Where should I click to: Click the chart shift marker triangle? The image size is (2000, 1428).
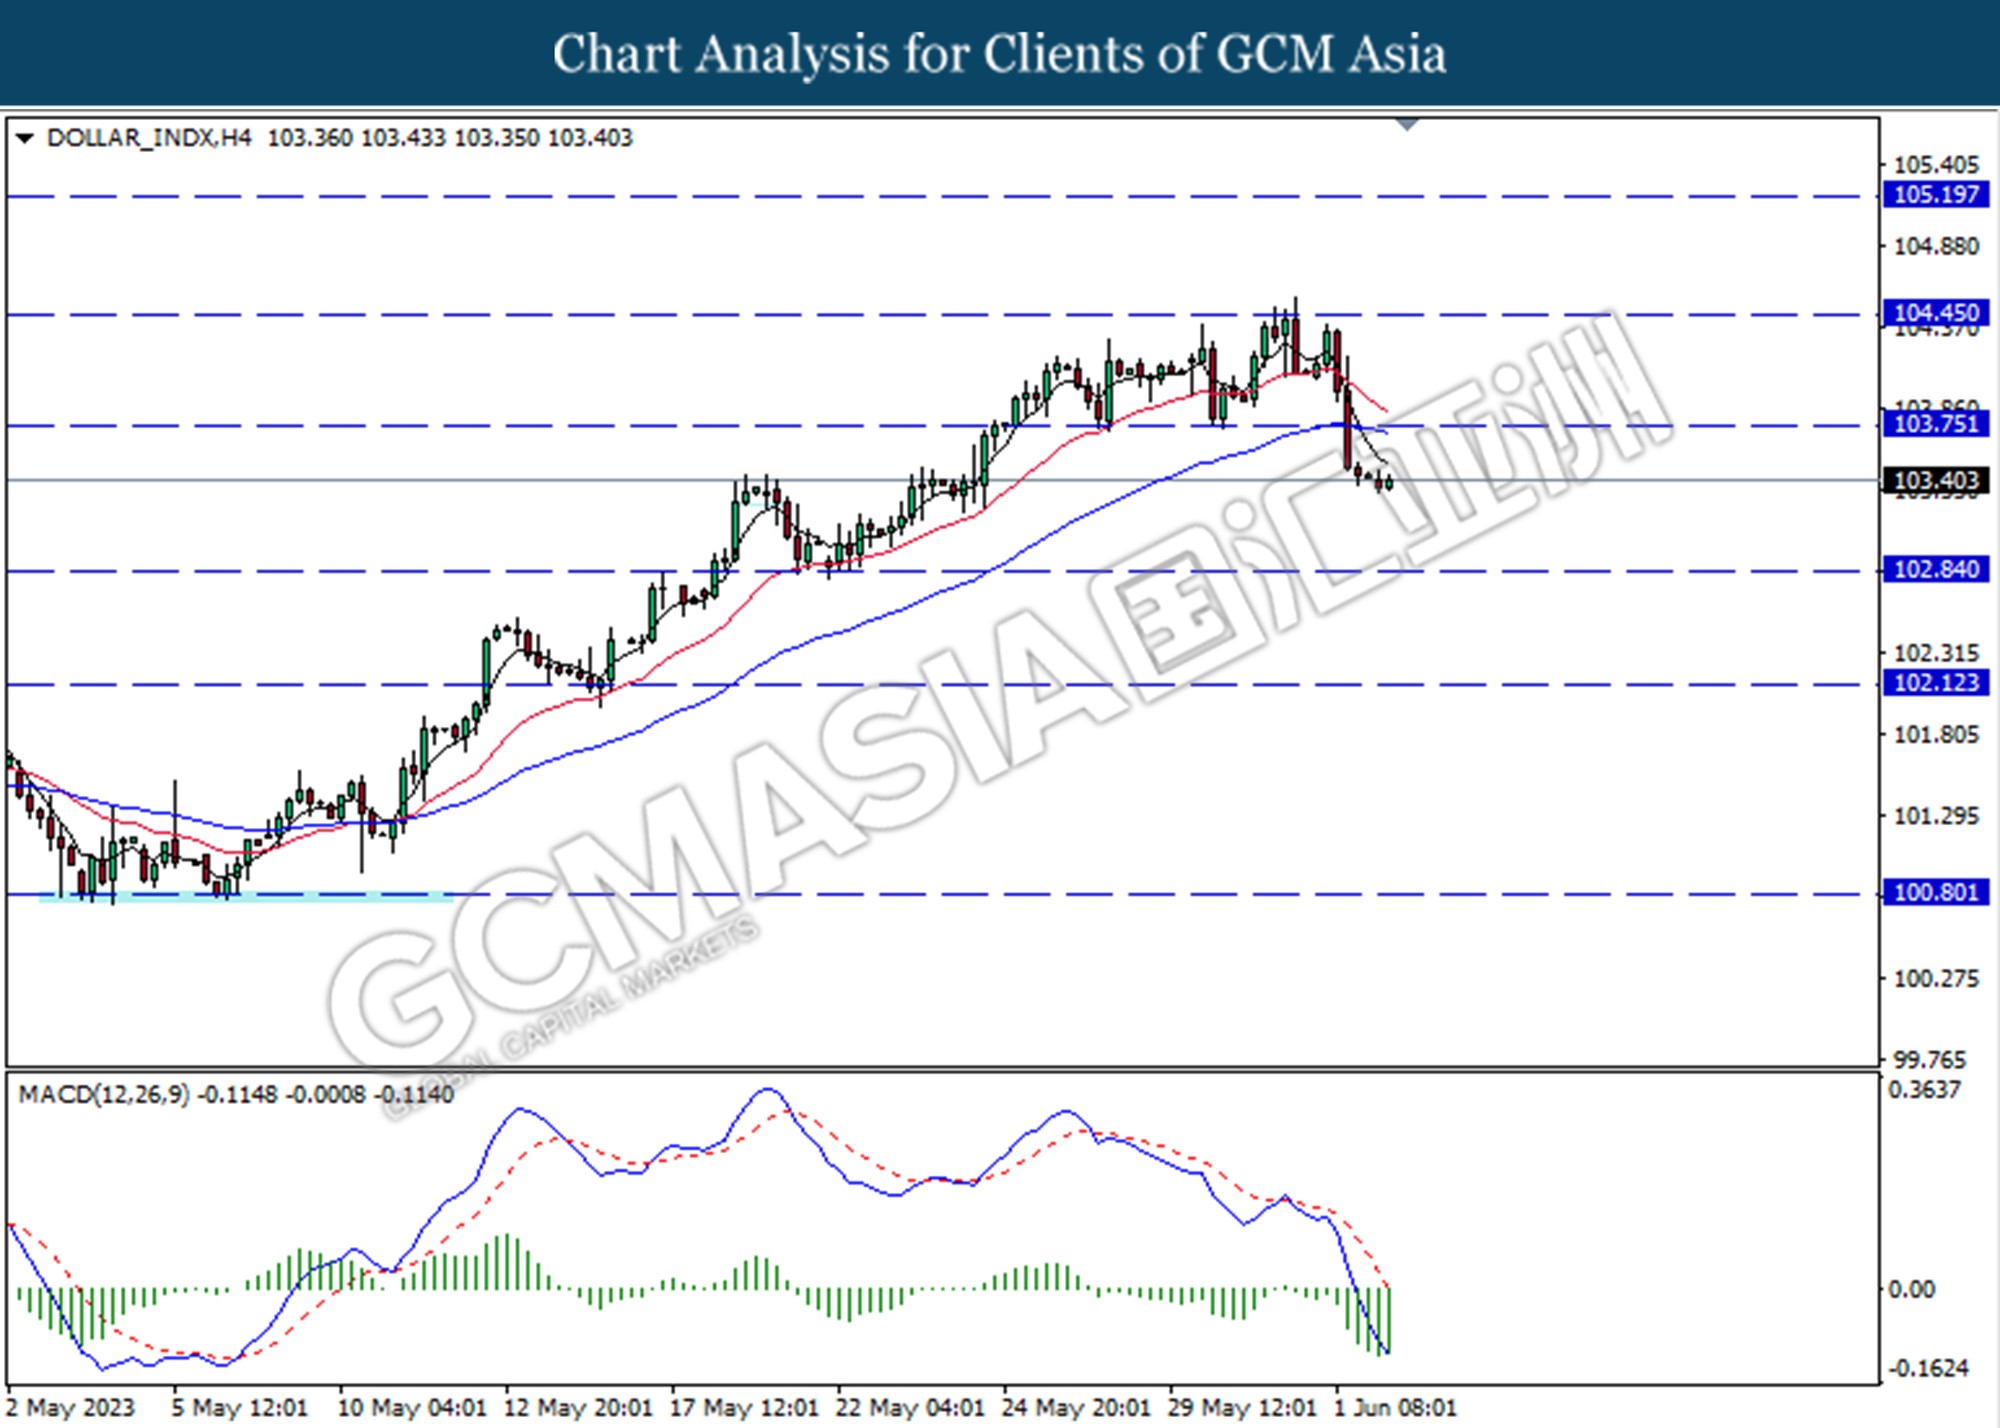click(1407, 125)
